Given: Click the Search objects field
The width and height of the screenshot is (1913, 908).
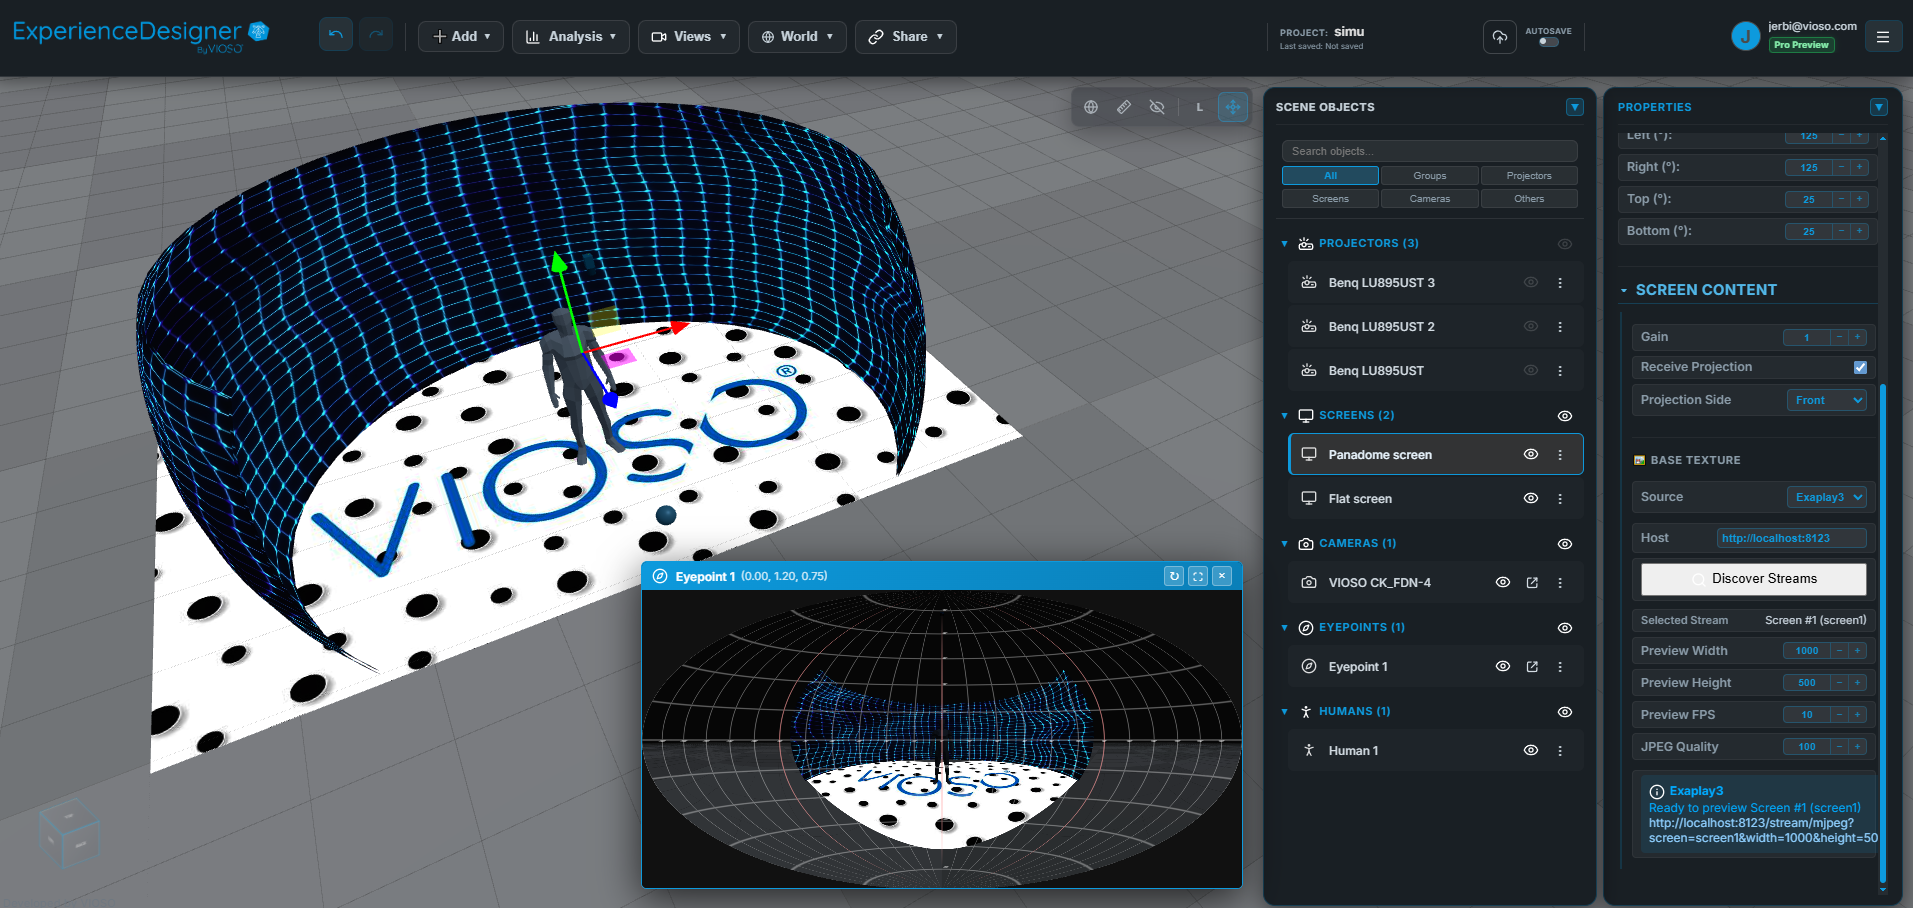Looking at the screenshot, I should [1430, 151].
